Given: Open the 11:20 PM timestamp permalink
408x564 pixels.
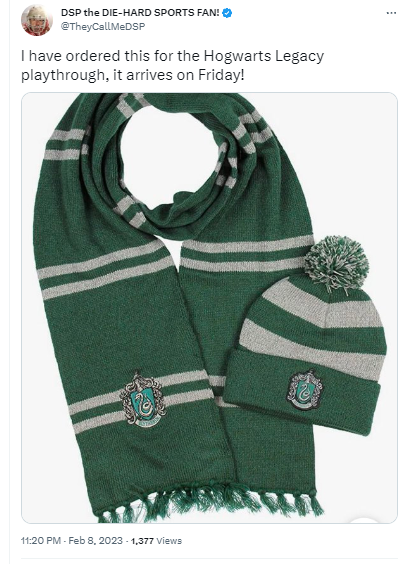Looking at the screenshot, I should coord(41,541).
